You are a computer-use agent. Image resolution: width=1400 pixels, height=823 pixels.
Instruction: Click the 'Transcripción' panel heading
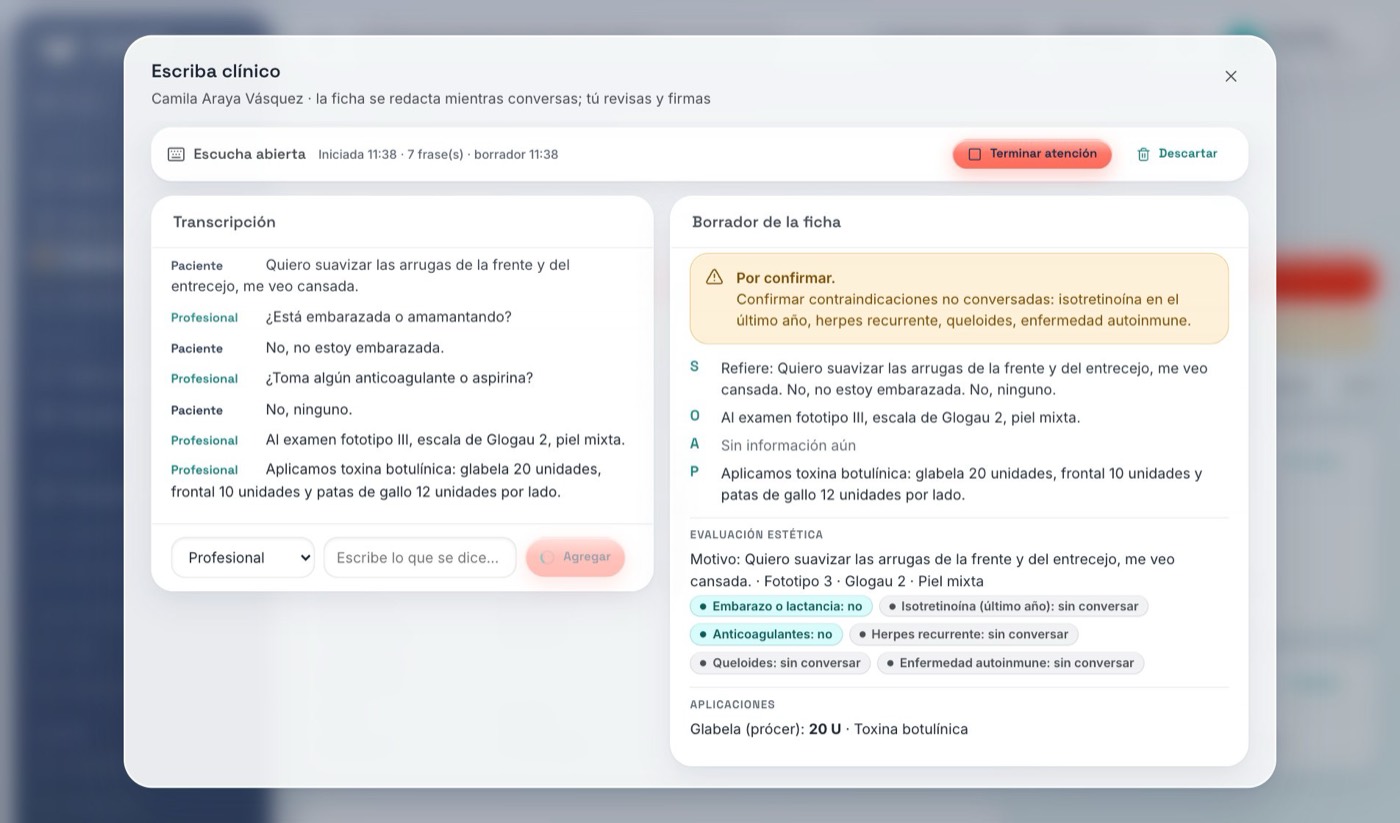tap(224, 222)
